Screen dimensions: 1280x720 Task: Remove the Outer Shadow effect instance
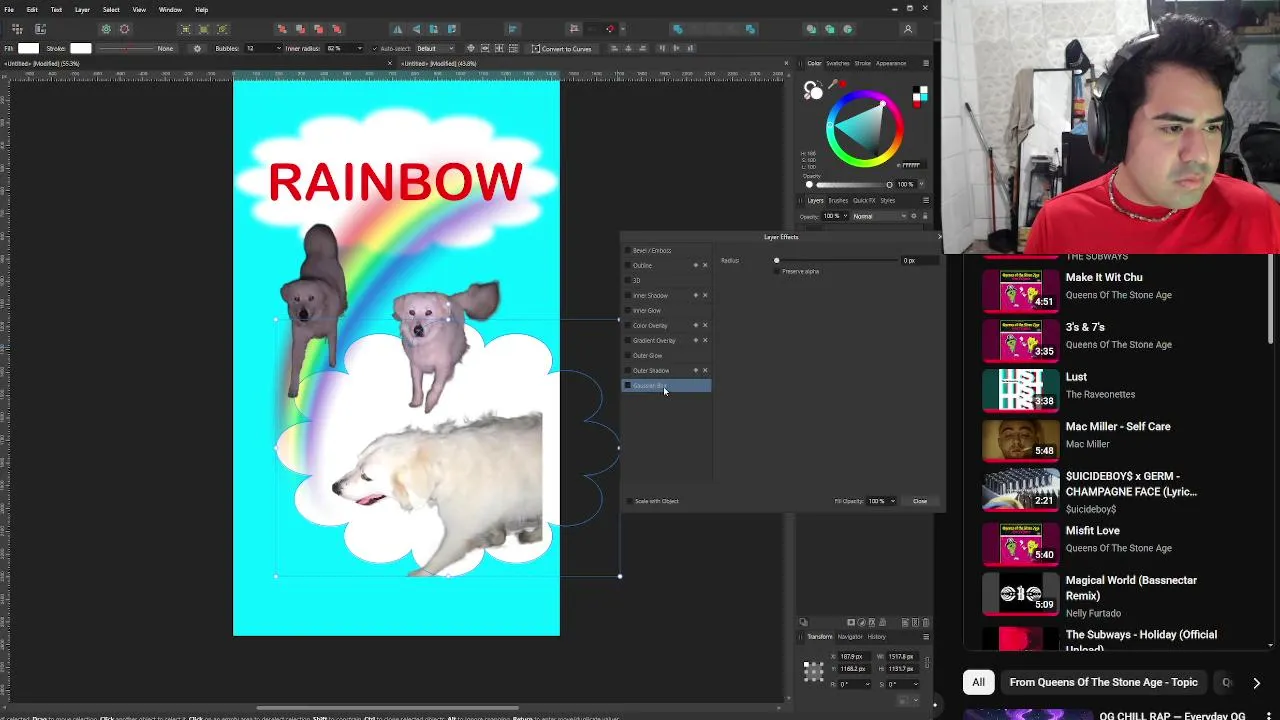pyautogui.click(x=705, y=370)
